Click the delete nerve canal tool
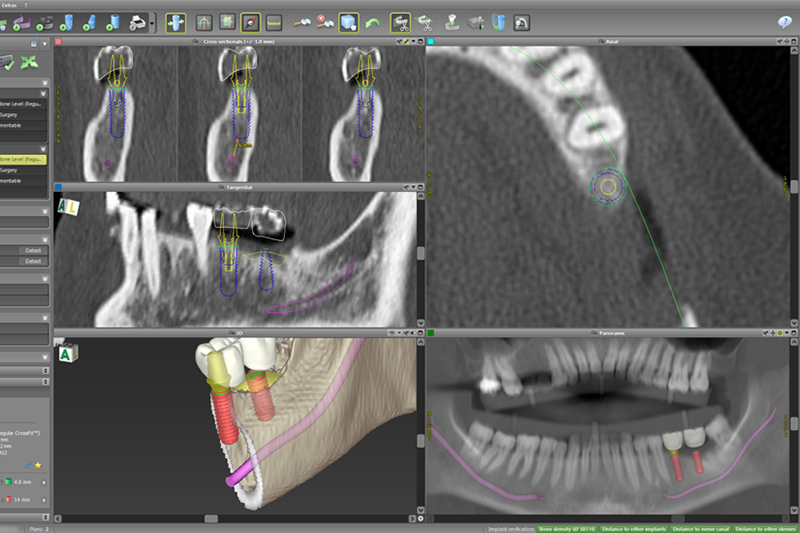Image resolution: width=800 pixels, height=533 pixels. tap(324, 23)
